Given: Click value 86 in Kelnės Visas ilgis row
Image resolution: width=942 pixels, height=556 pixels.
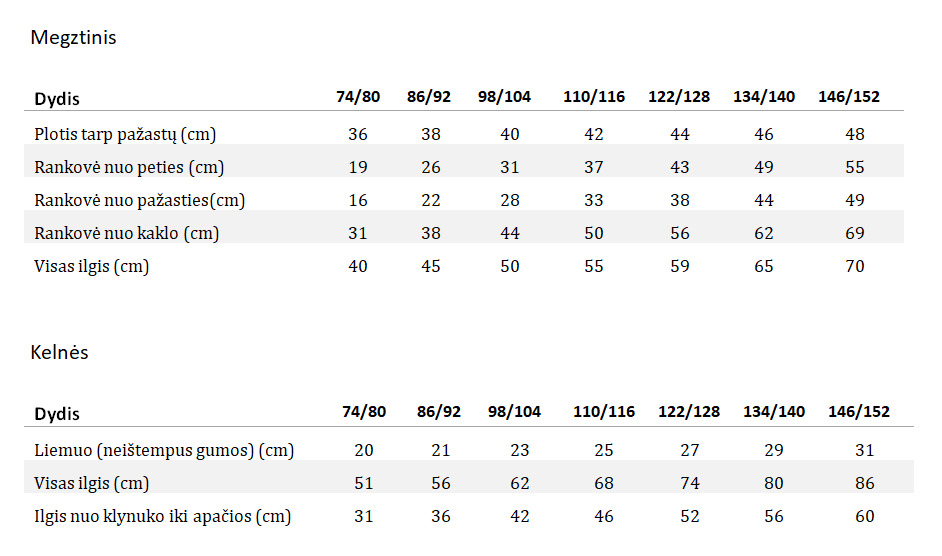Looking at the screenshot, I should pos(865,483).
